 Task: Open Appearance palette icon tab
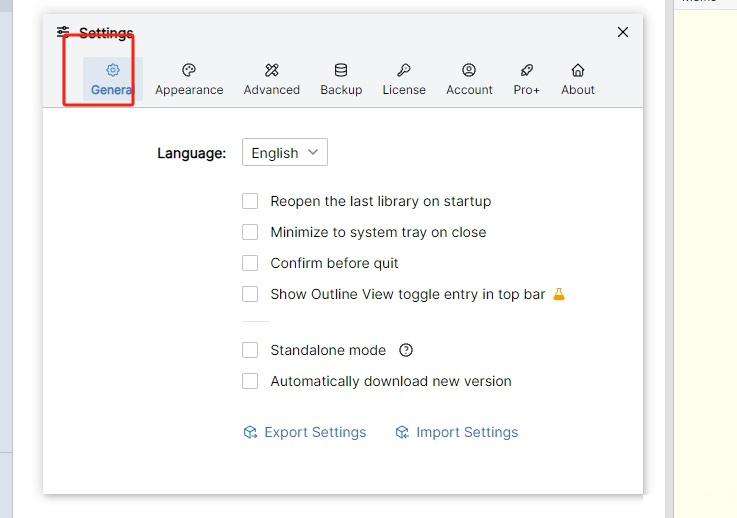[189, 70]
